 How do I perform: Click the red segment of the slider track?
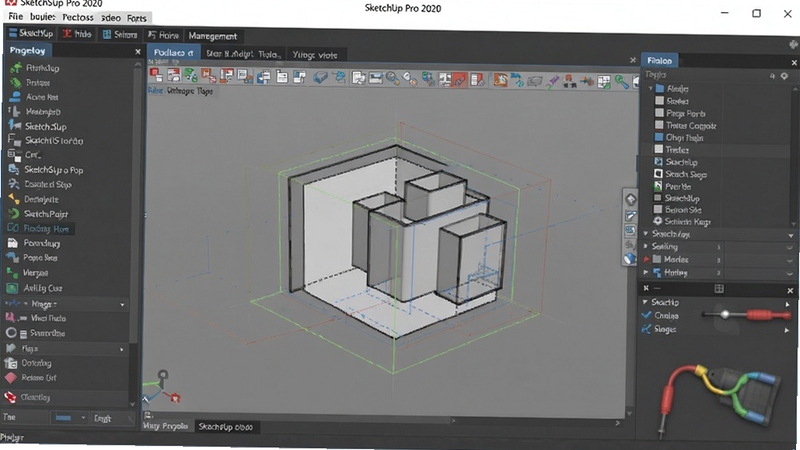(768, 315)
